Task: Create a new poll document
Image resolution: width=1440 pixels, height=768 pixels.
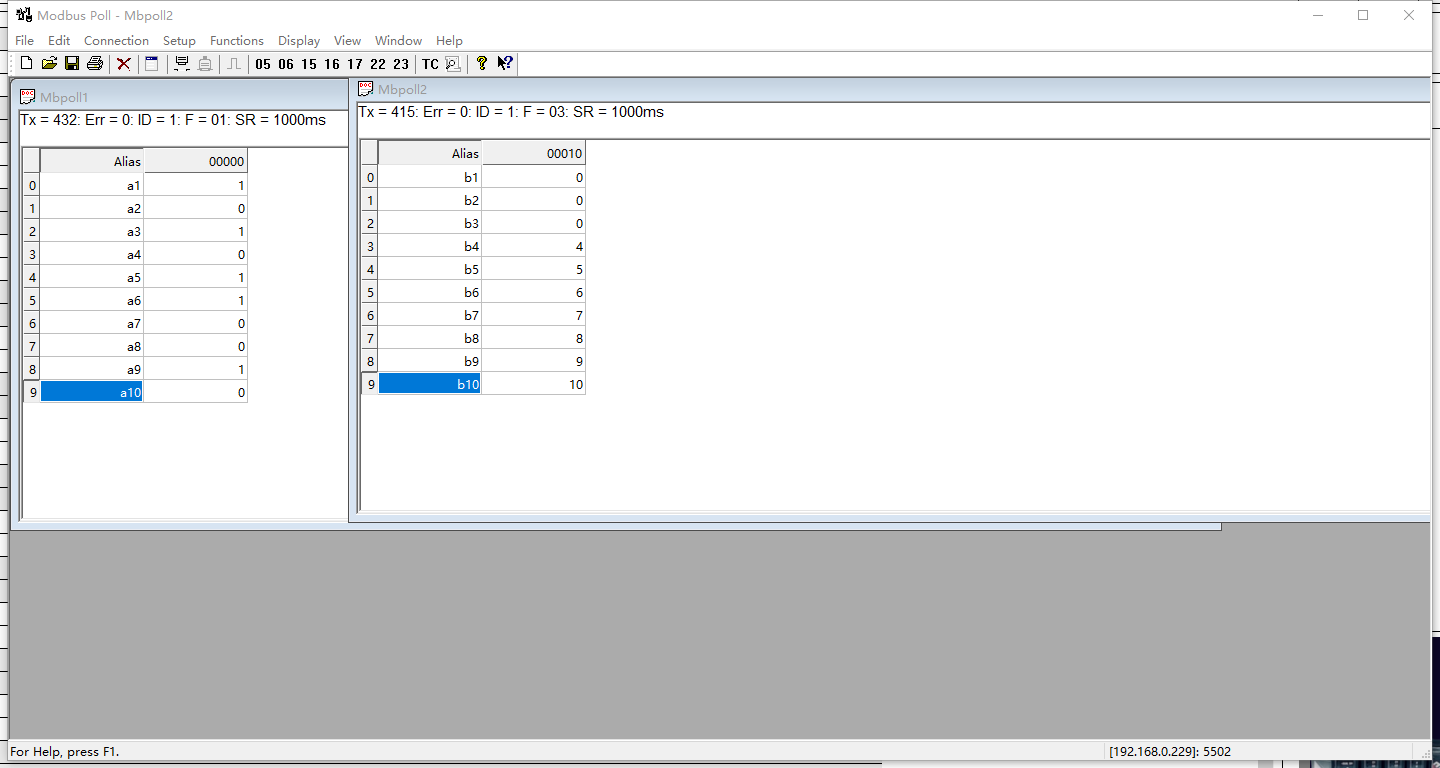Action: 27,64
